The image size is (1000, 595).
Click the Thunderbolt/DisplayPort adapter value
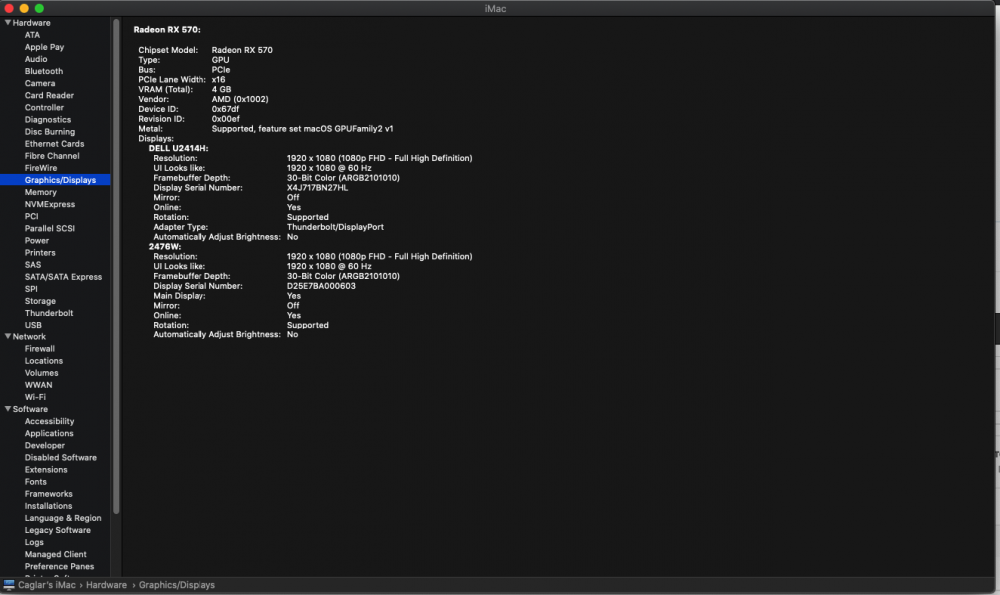335,227
